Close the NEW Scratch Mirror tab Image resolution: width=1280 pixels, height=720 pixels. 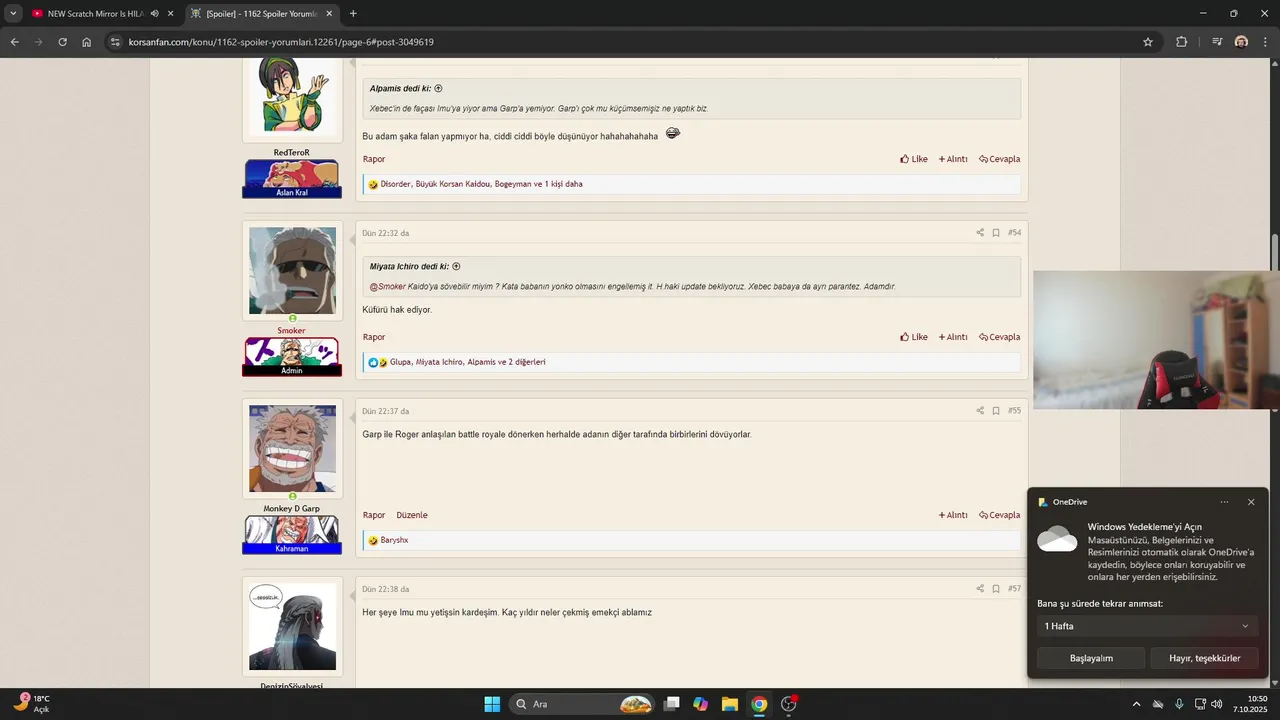click(x=171, y=14)
